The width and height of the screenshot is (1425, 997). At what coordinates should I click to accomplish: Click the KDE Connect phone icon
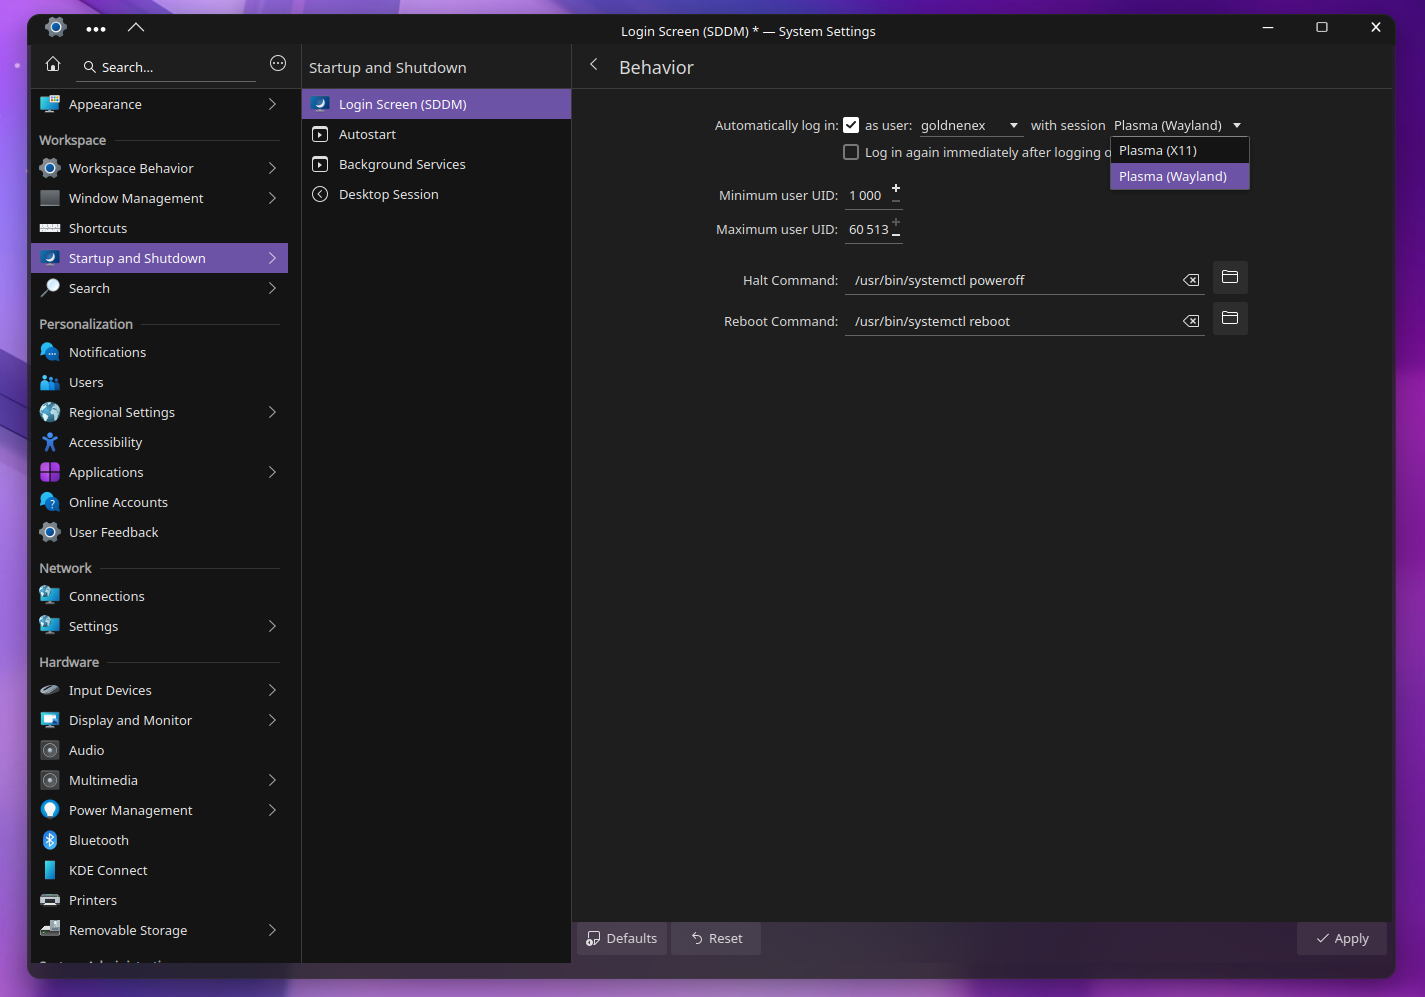point(50,870)
